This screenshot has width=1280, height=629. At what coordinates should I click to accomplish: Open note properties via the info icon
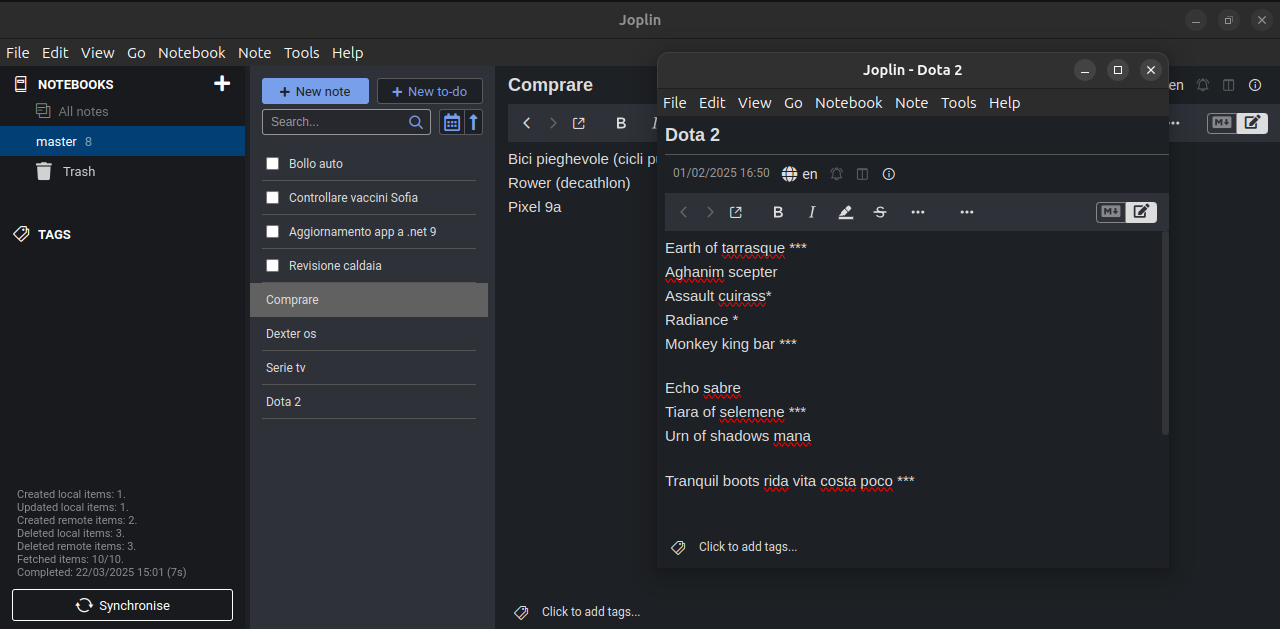[x=888, y=174]
